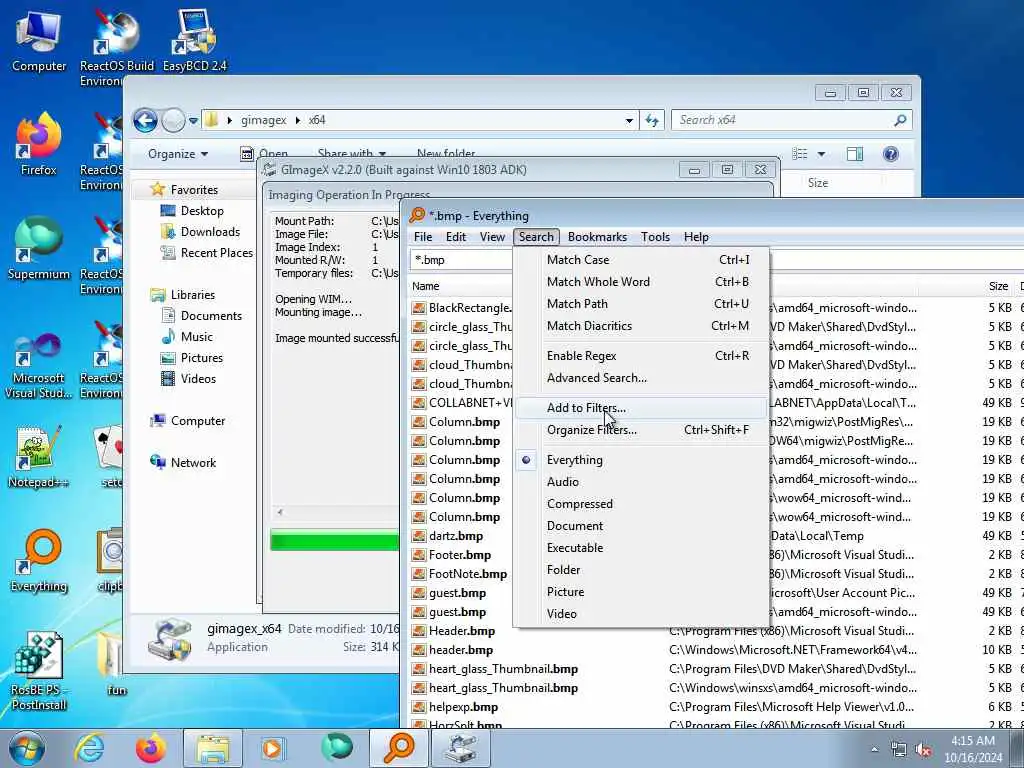This screenshot has height=768, width=1024.
Task: Click the Size column header in Everything
Action: (997, 286)
